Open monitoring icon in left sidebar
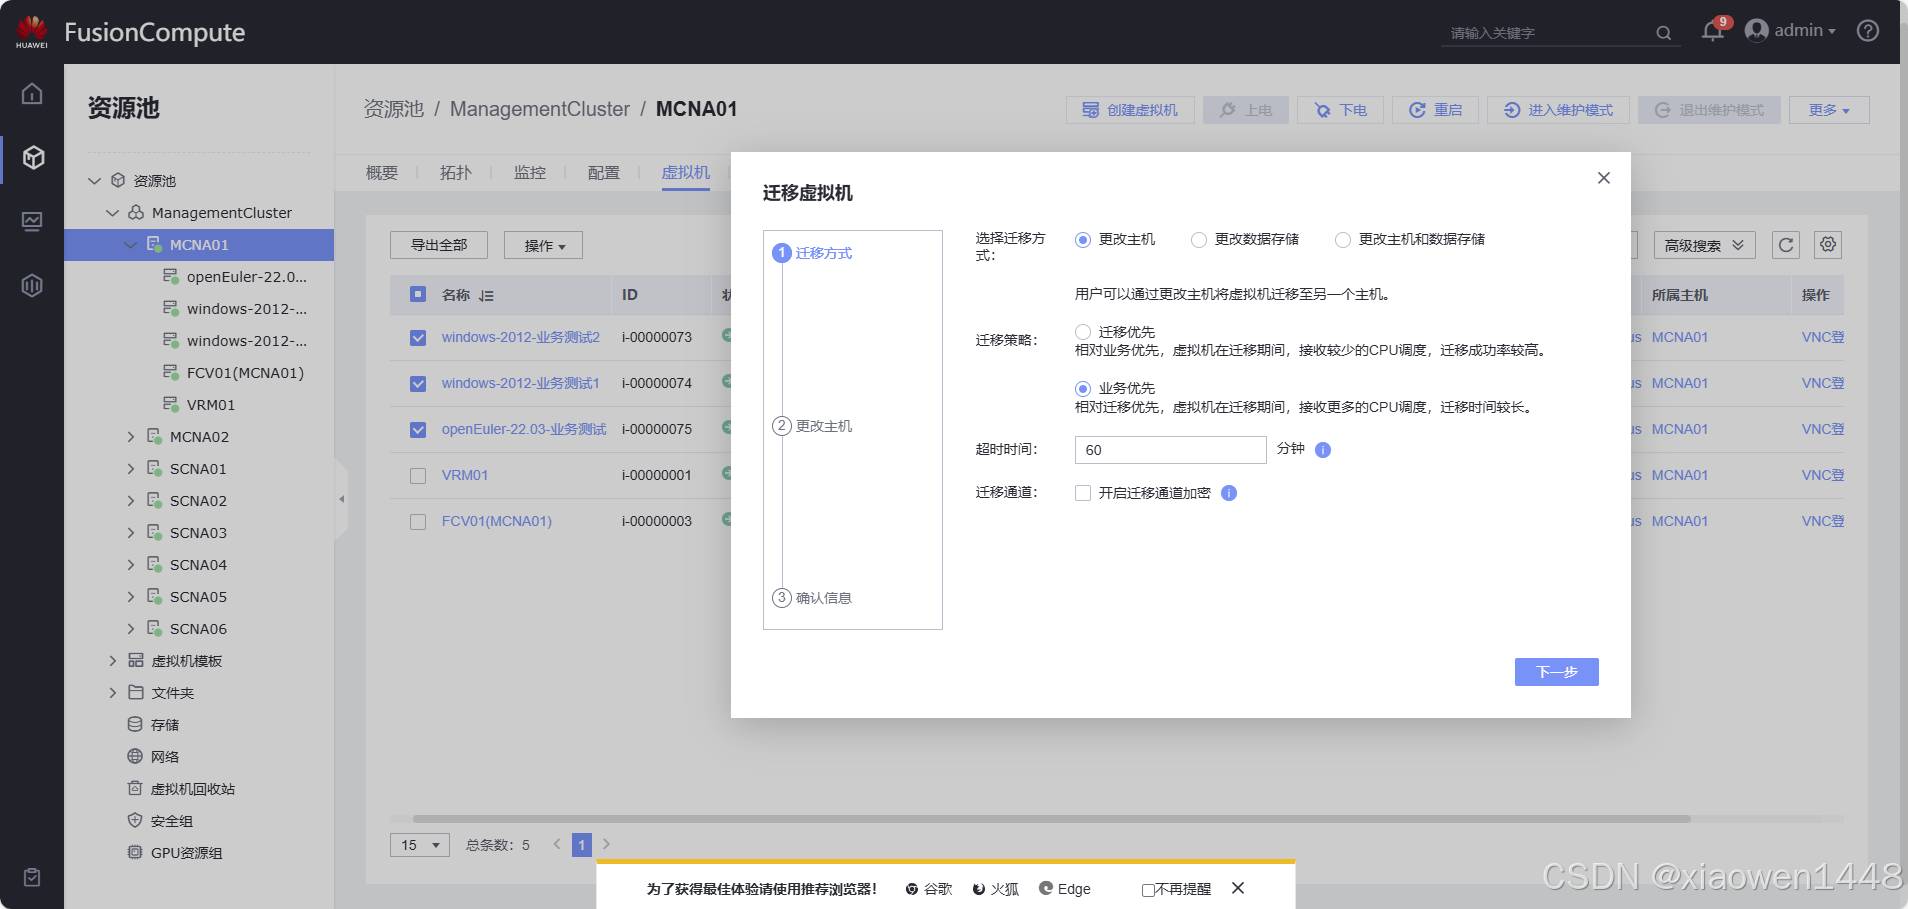Image resolution: width=1908 pixels, height=909 pixels. [x=32, y=221]
